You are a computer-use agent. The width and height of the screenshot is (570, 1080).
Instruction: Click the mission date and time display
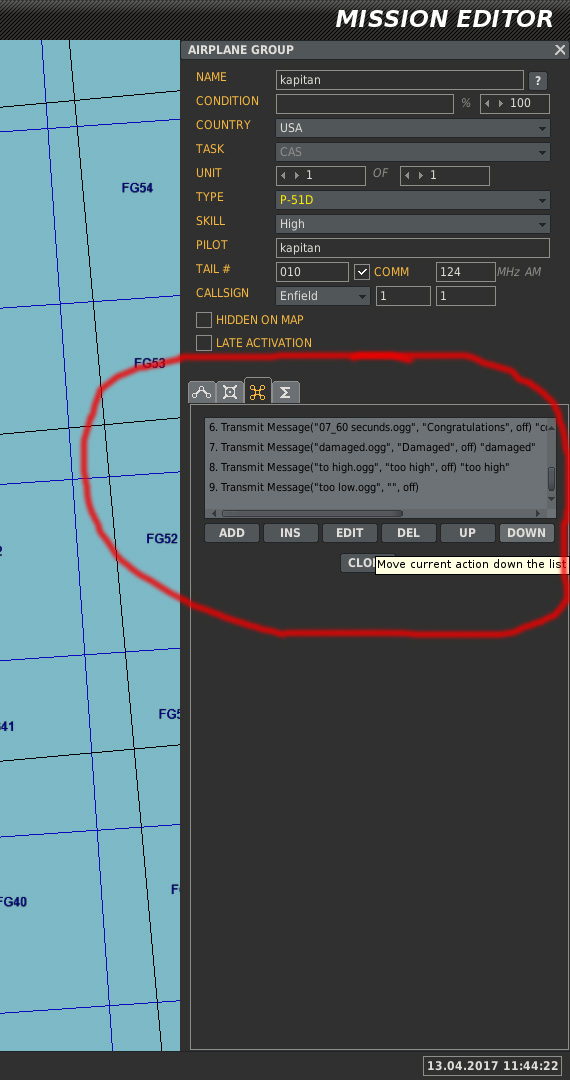493,1066
